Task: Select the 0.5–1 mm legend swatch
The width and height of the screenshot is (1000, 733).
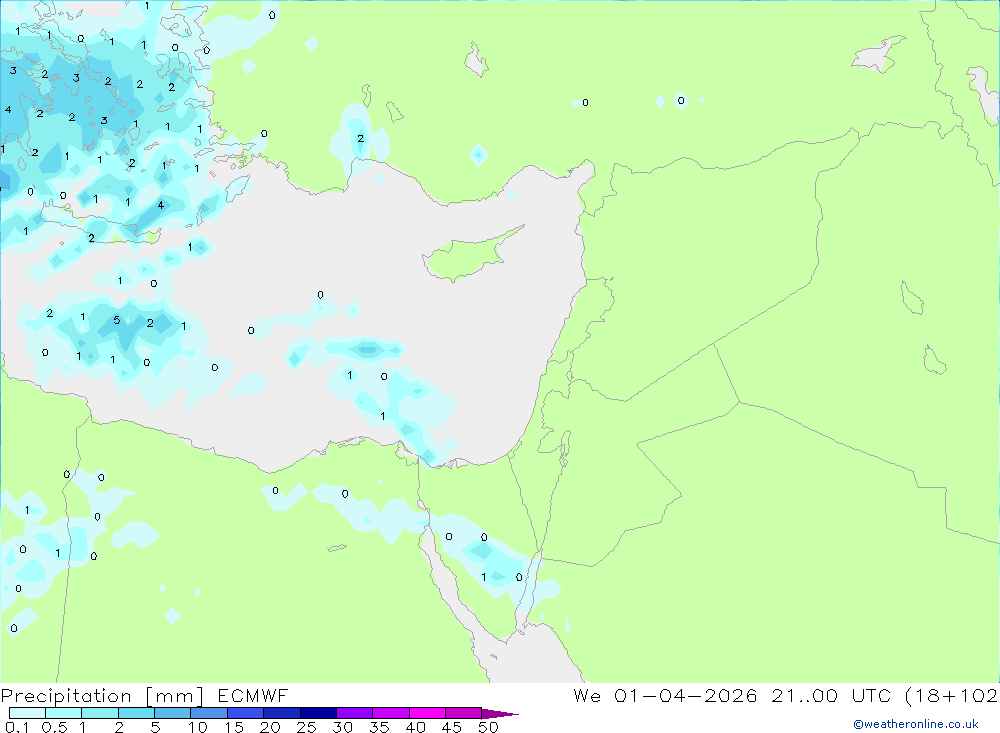Action: (x=63, y=713)
